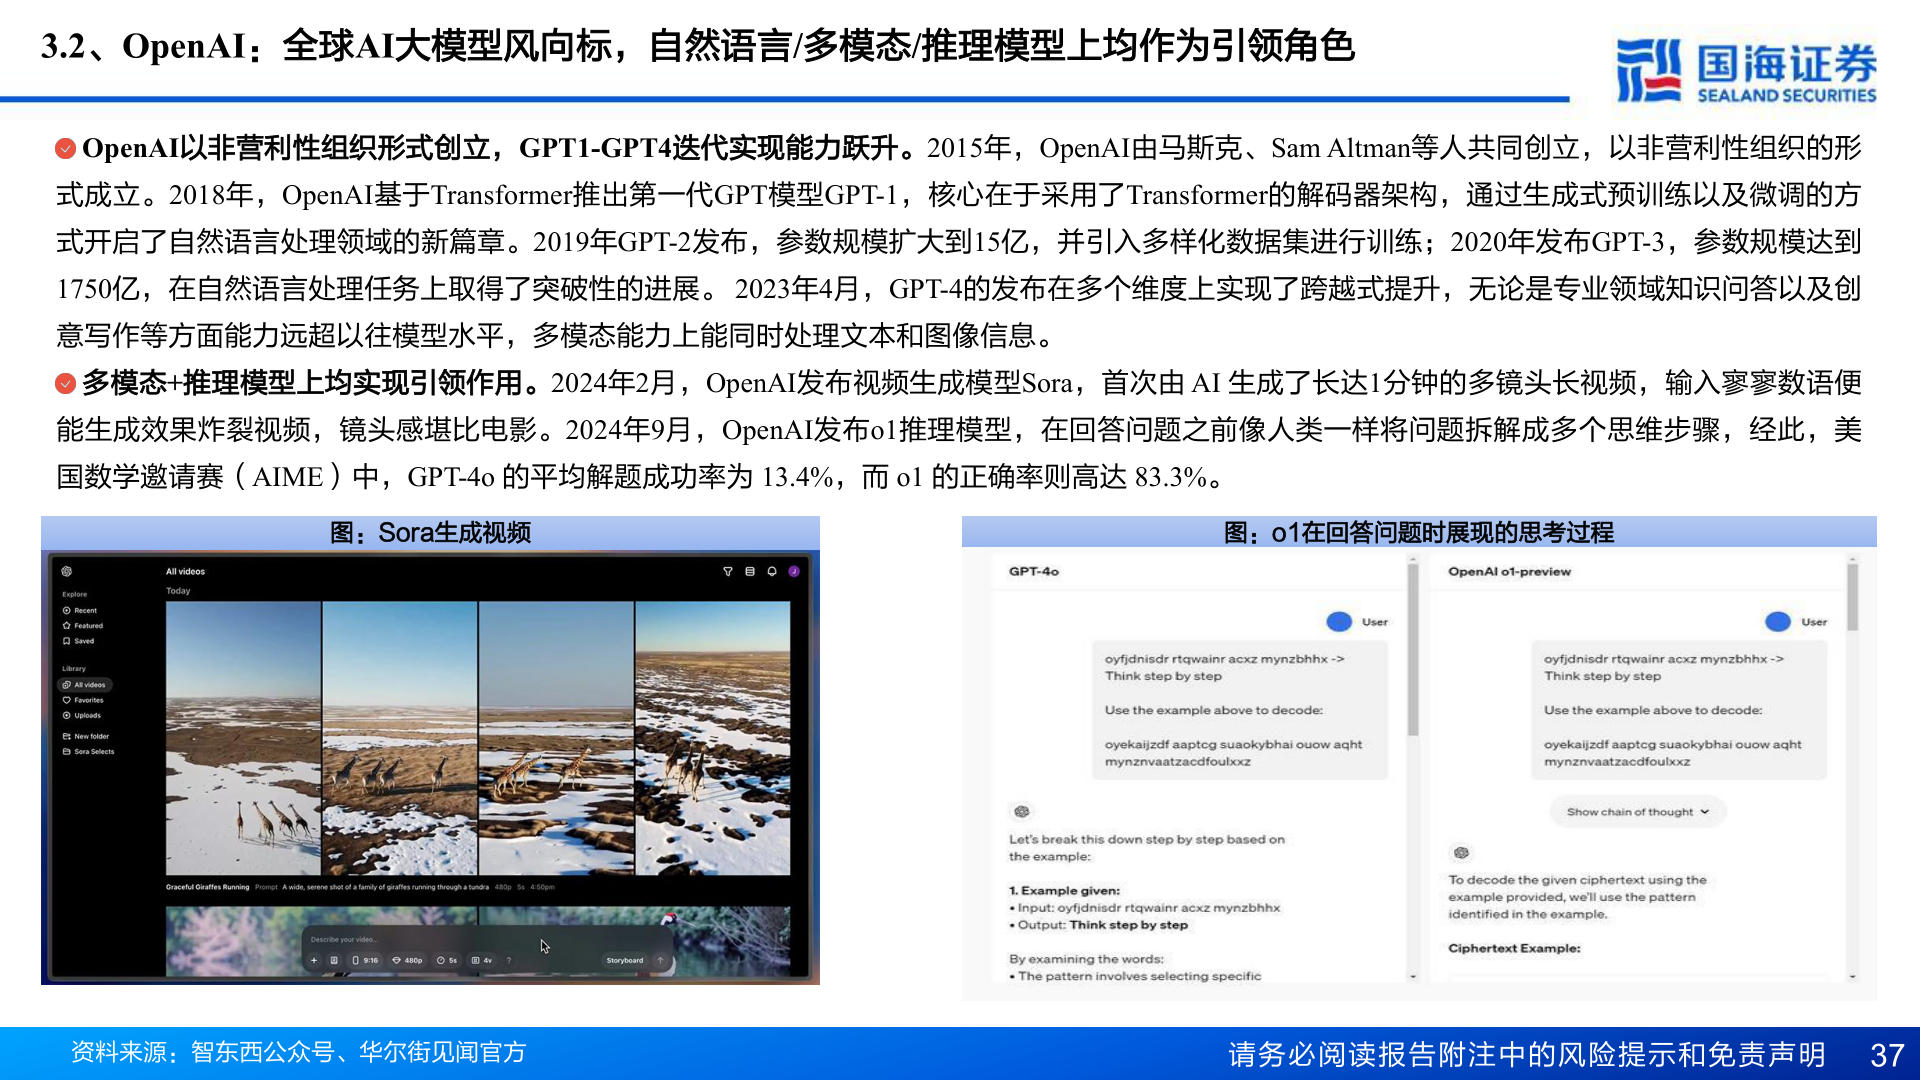Click the Graceful Giraffes Running title
The width and height of the screenshot is (1920, 1080).
coord(207,887)
